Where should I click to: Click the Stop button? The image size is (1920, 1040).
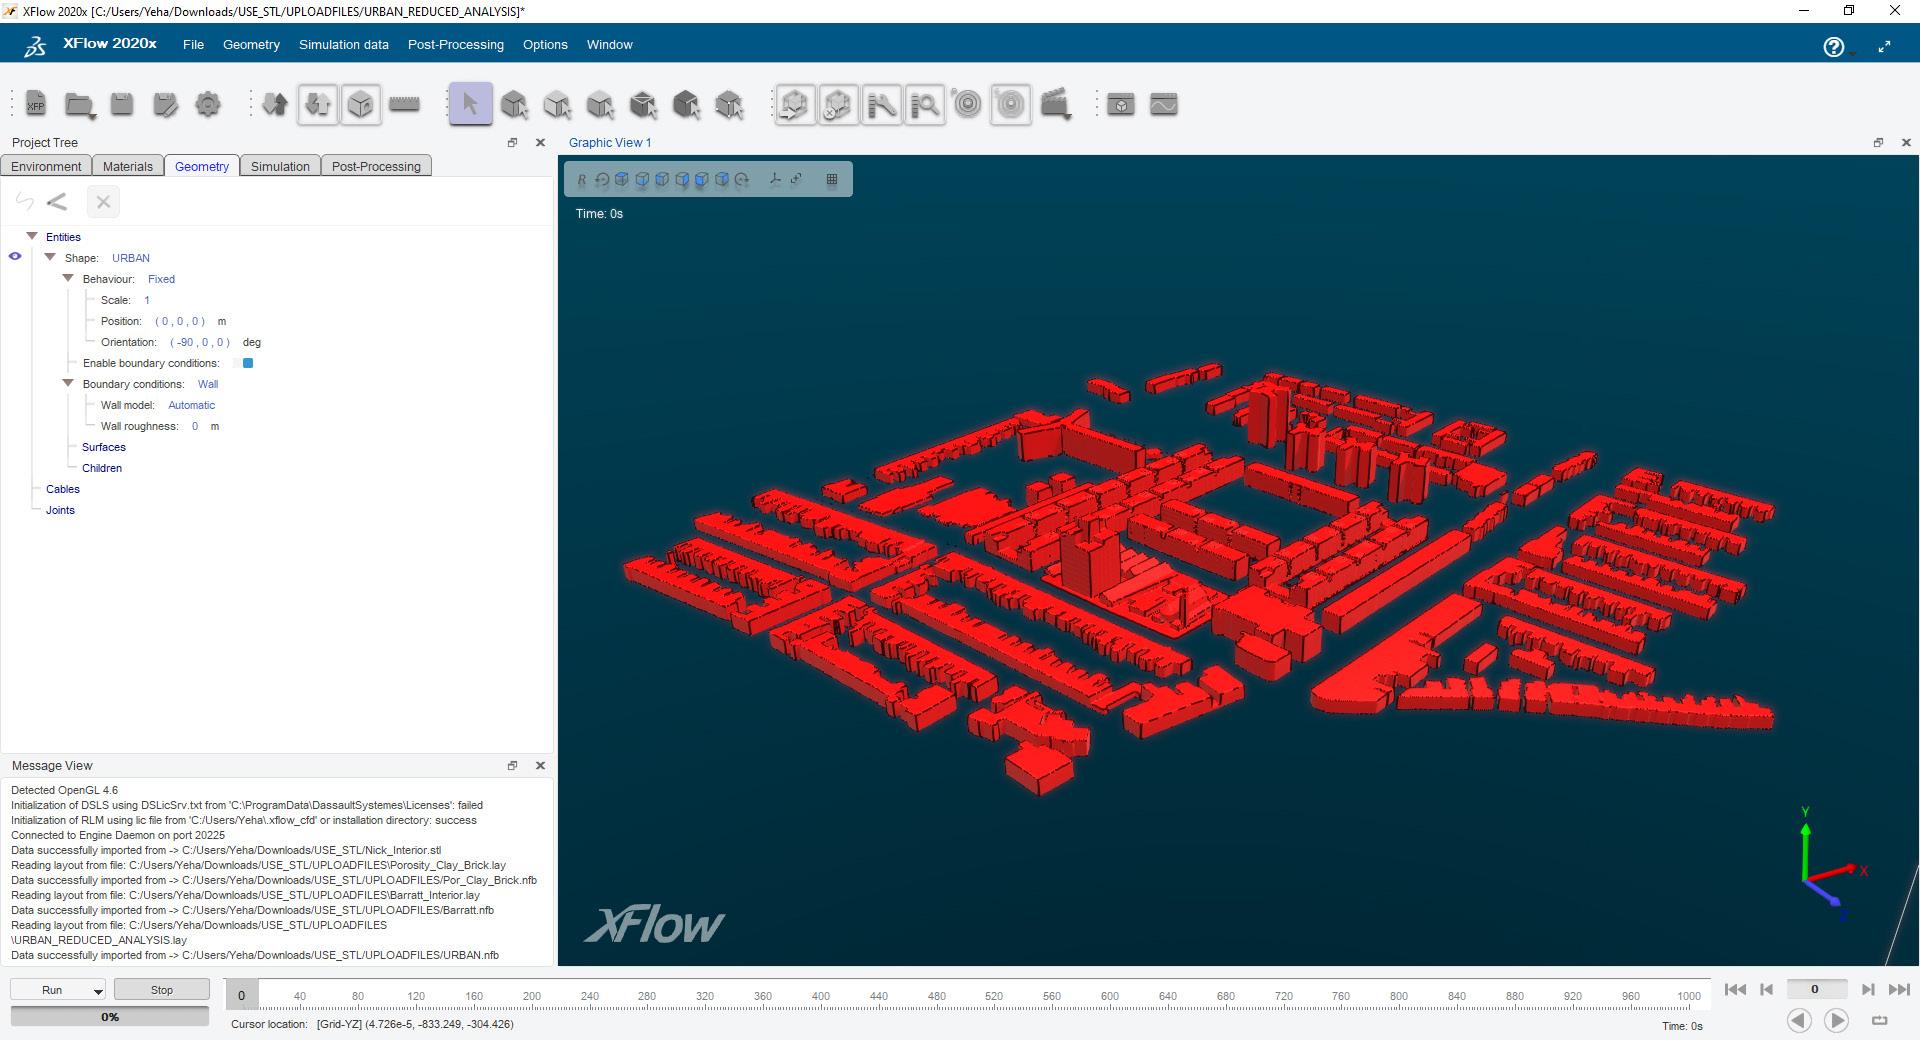tap(162, 990)
